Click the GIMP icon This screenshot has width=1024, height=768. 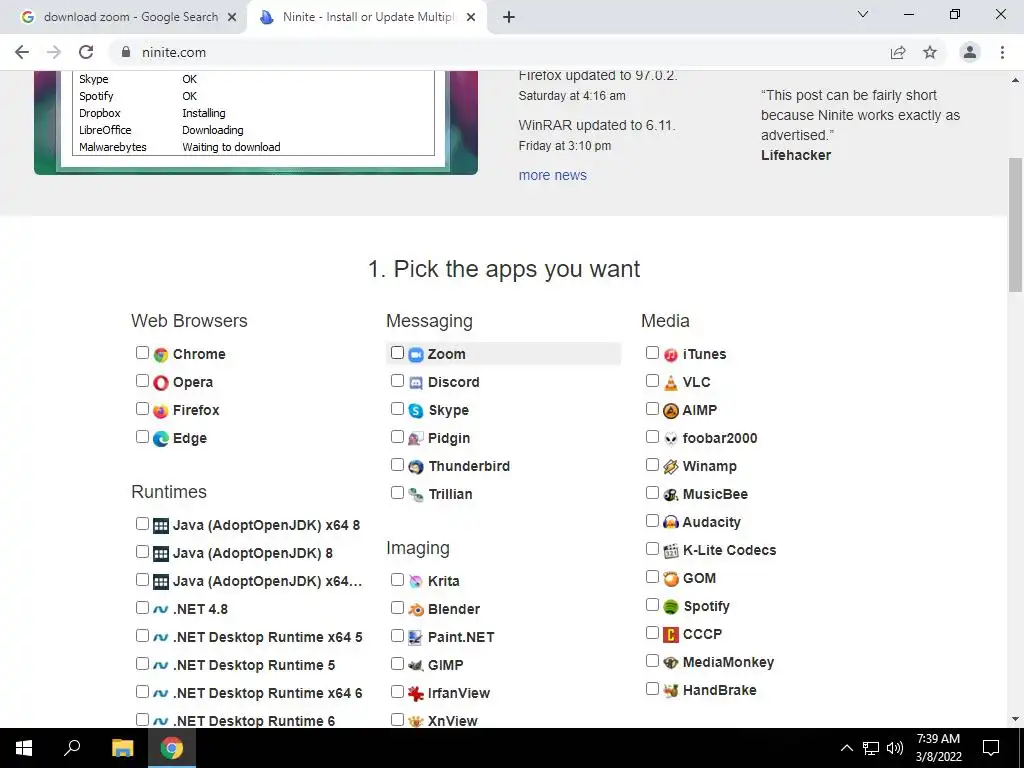pyautogui.click(x=416, y=665)
